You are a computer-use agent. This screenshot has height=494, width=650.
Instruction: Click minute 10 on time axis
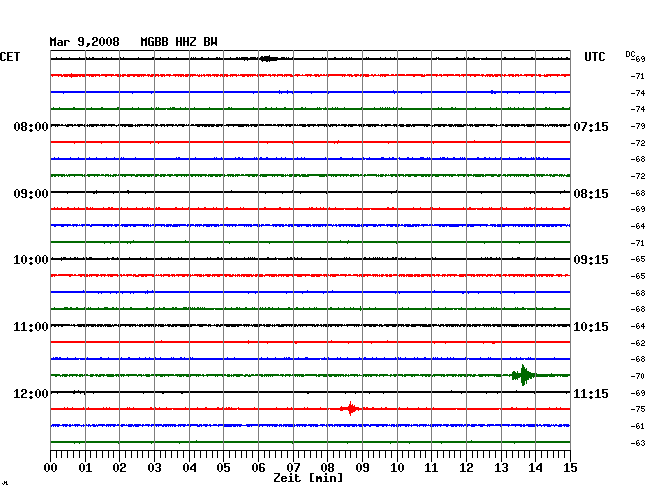click(397, 467)
